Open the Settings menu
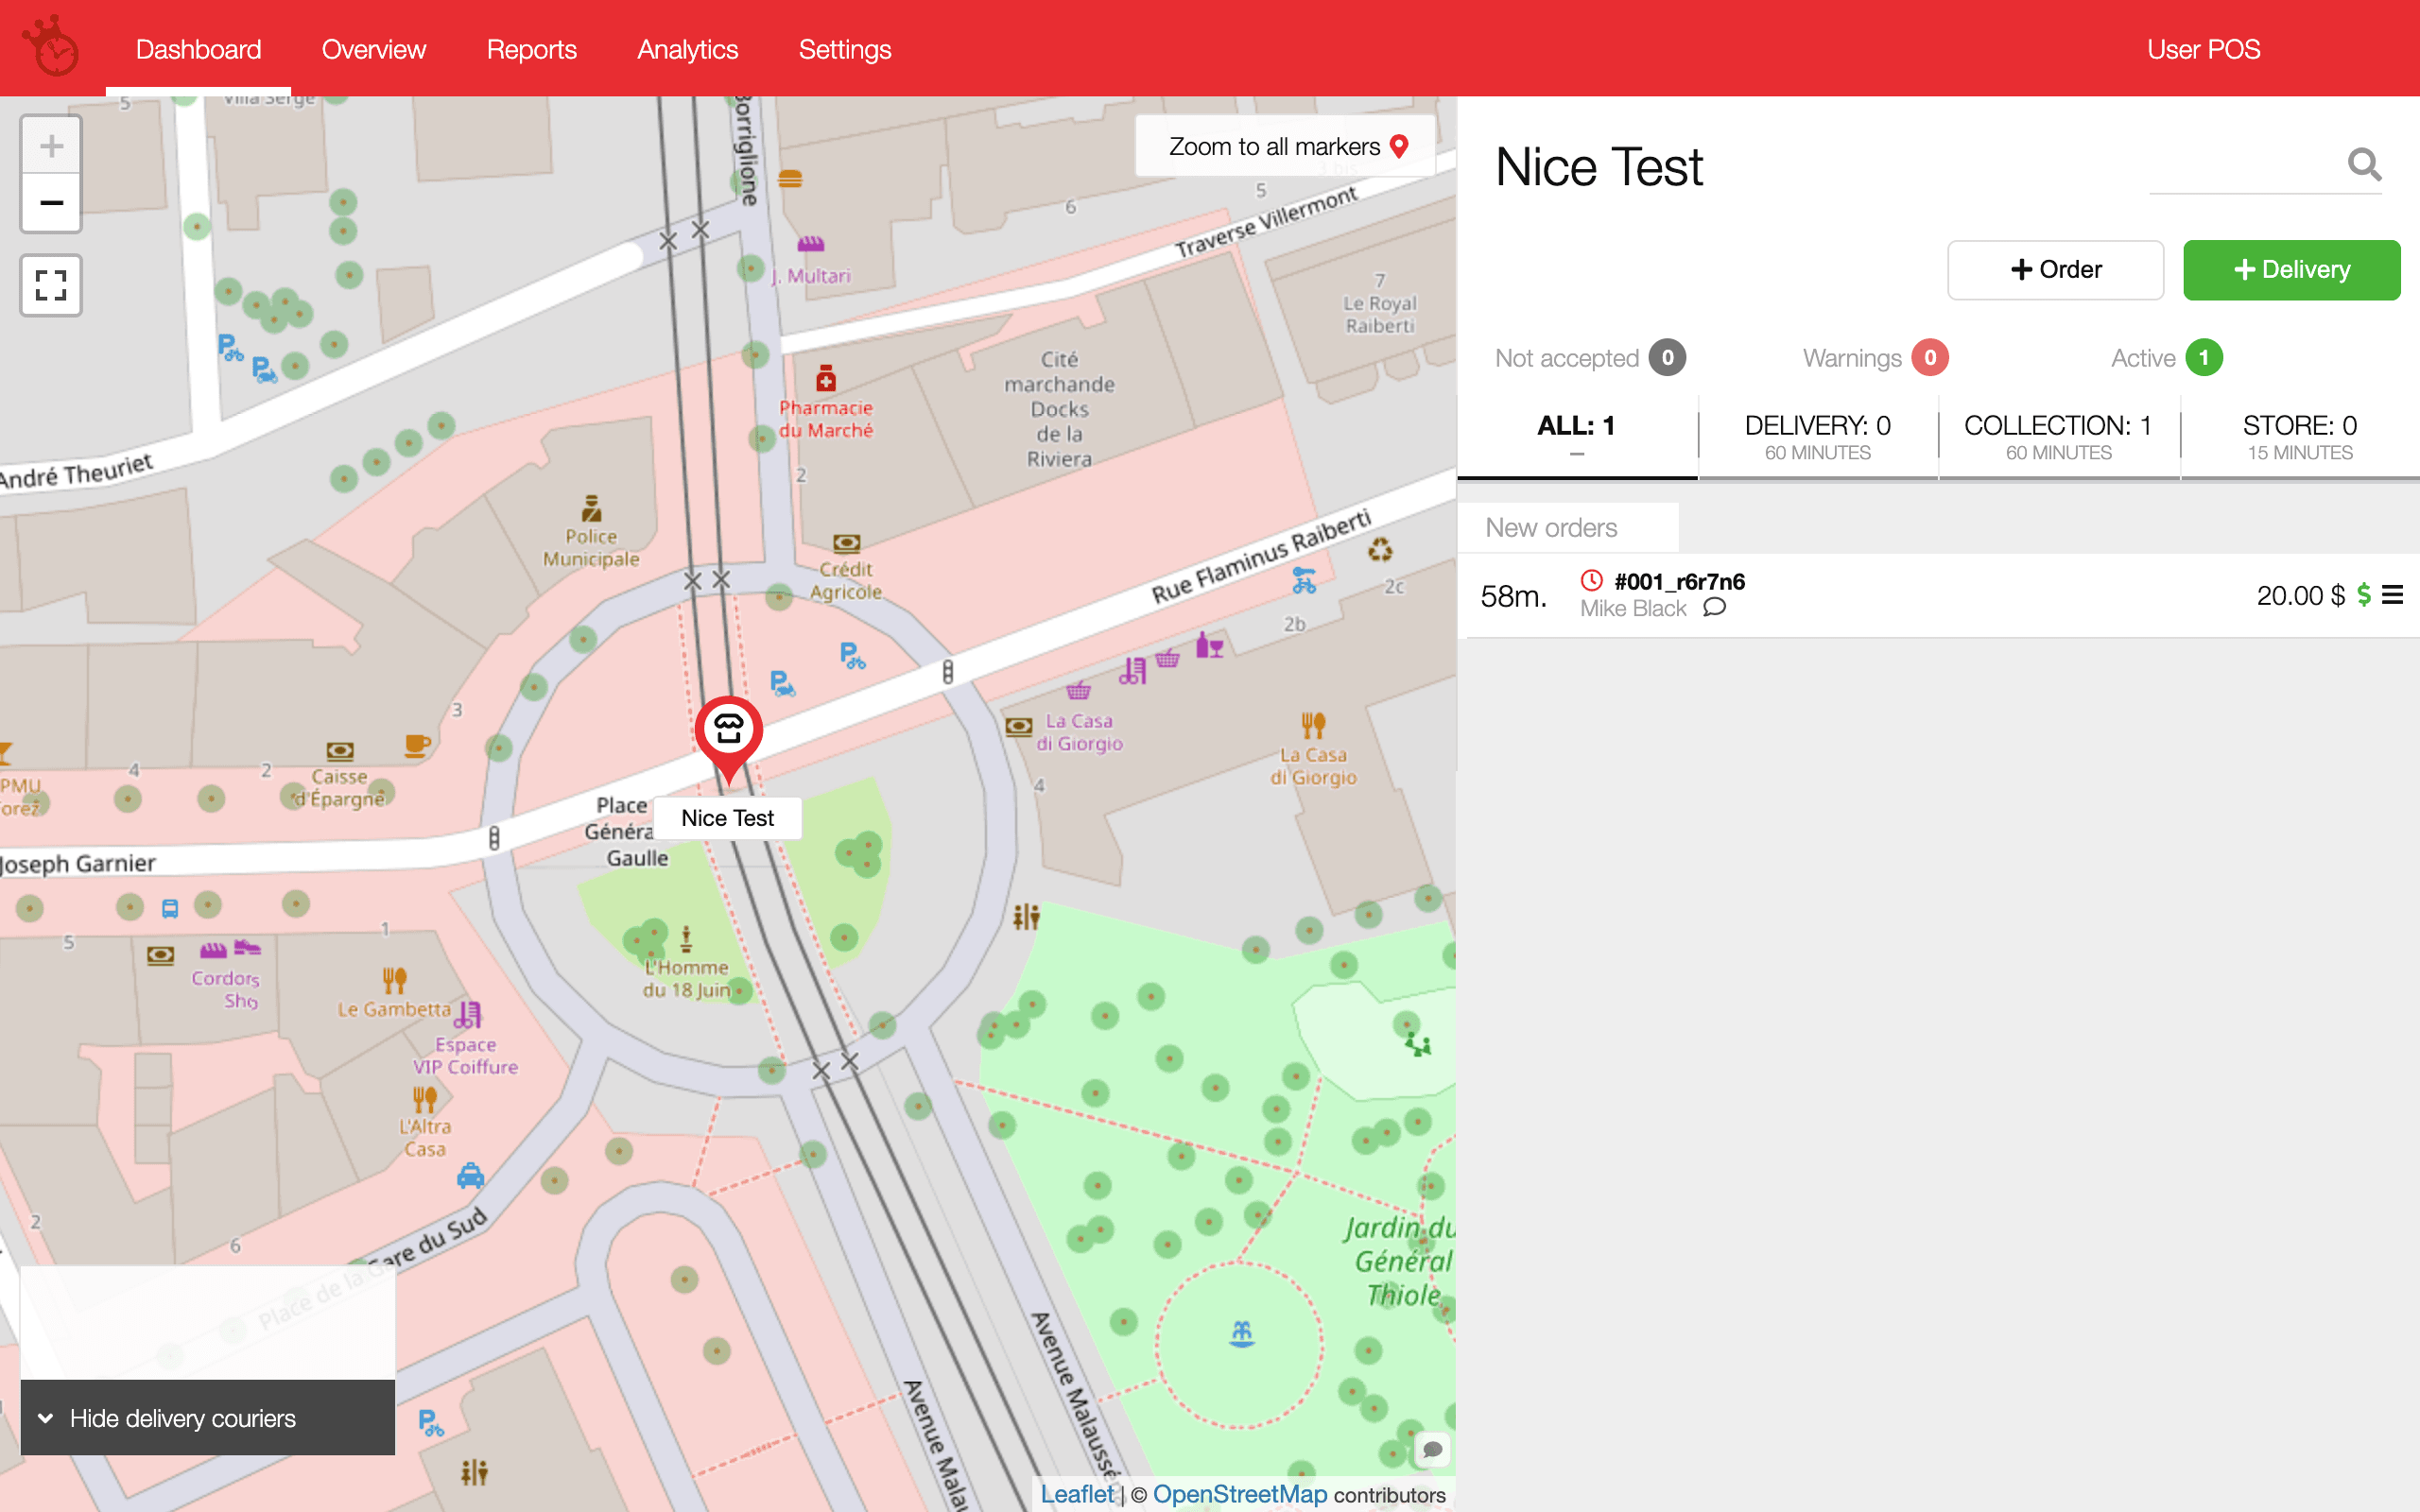2420x1512 pixels. click(844, 49)
